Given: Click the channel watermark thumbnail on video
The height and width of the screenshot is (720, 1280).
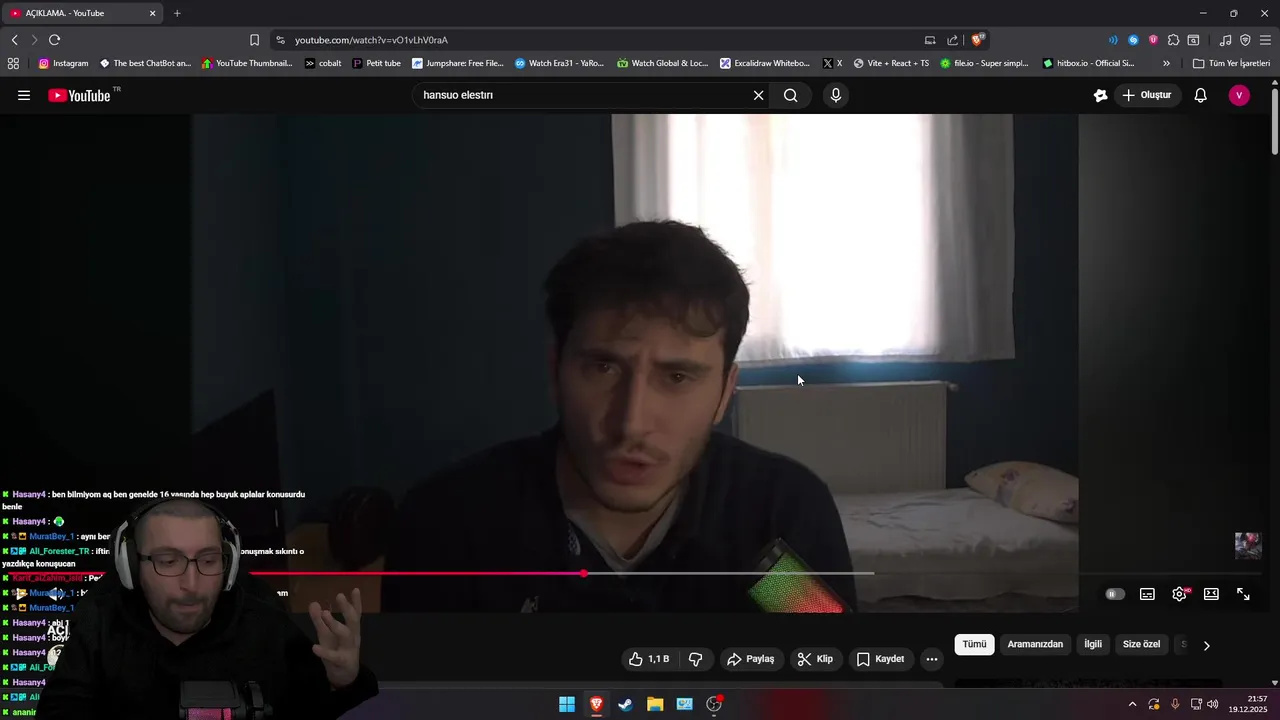Looking at the screenshot, I should [x=1248, y=545].
